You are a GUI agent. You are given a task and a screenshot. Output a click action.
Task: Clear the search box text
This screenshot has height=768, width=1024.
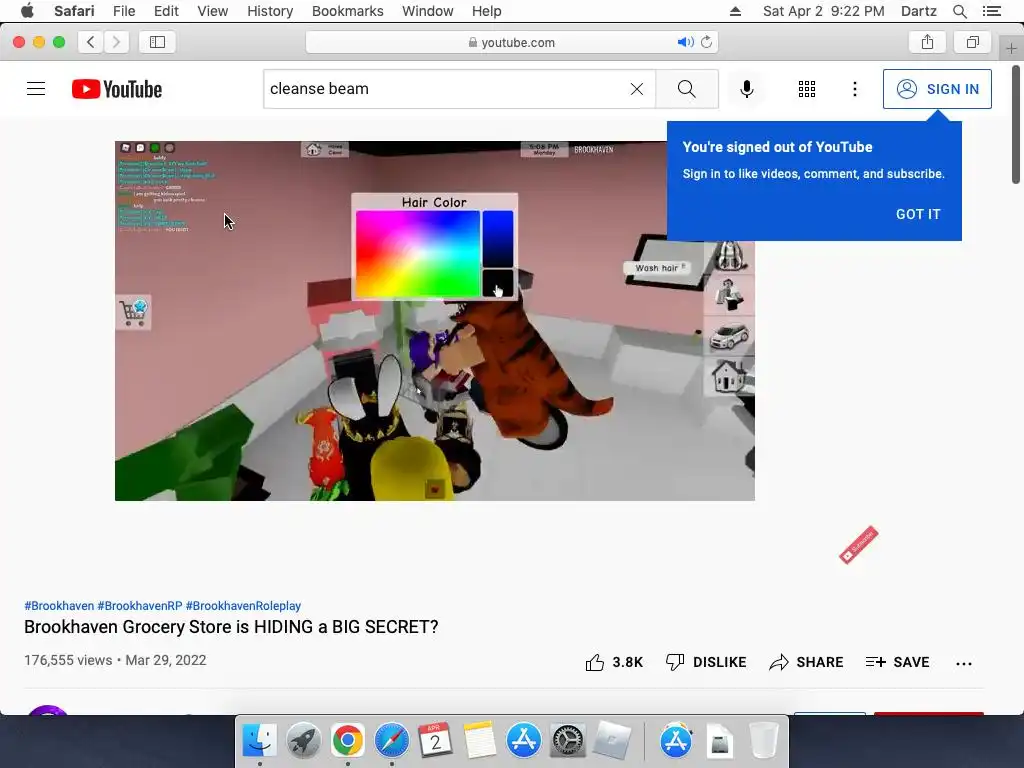click(x=637, y=89)
